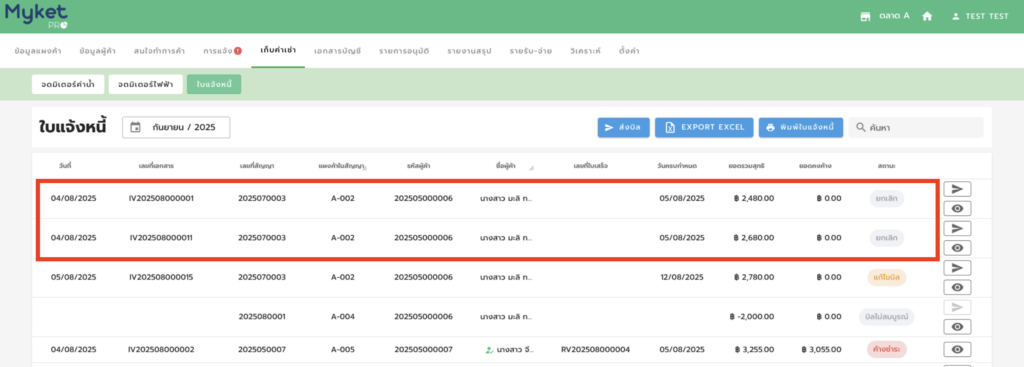The height and width of the screenshot is (367, 1024).
Task: Send invoice IV202508000001 using its arrow icon
Action: (957, 189)
